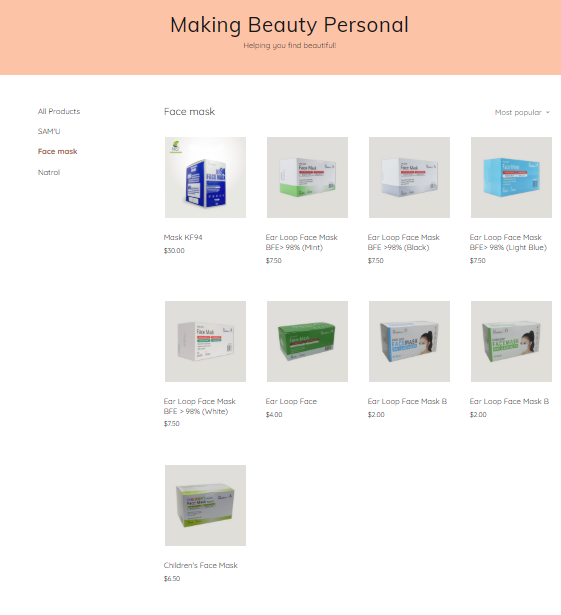Select the White ear loop mask image
The height and width of the screenshot is (615, 561).
(x=205, y=341)
